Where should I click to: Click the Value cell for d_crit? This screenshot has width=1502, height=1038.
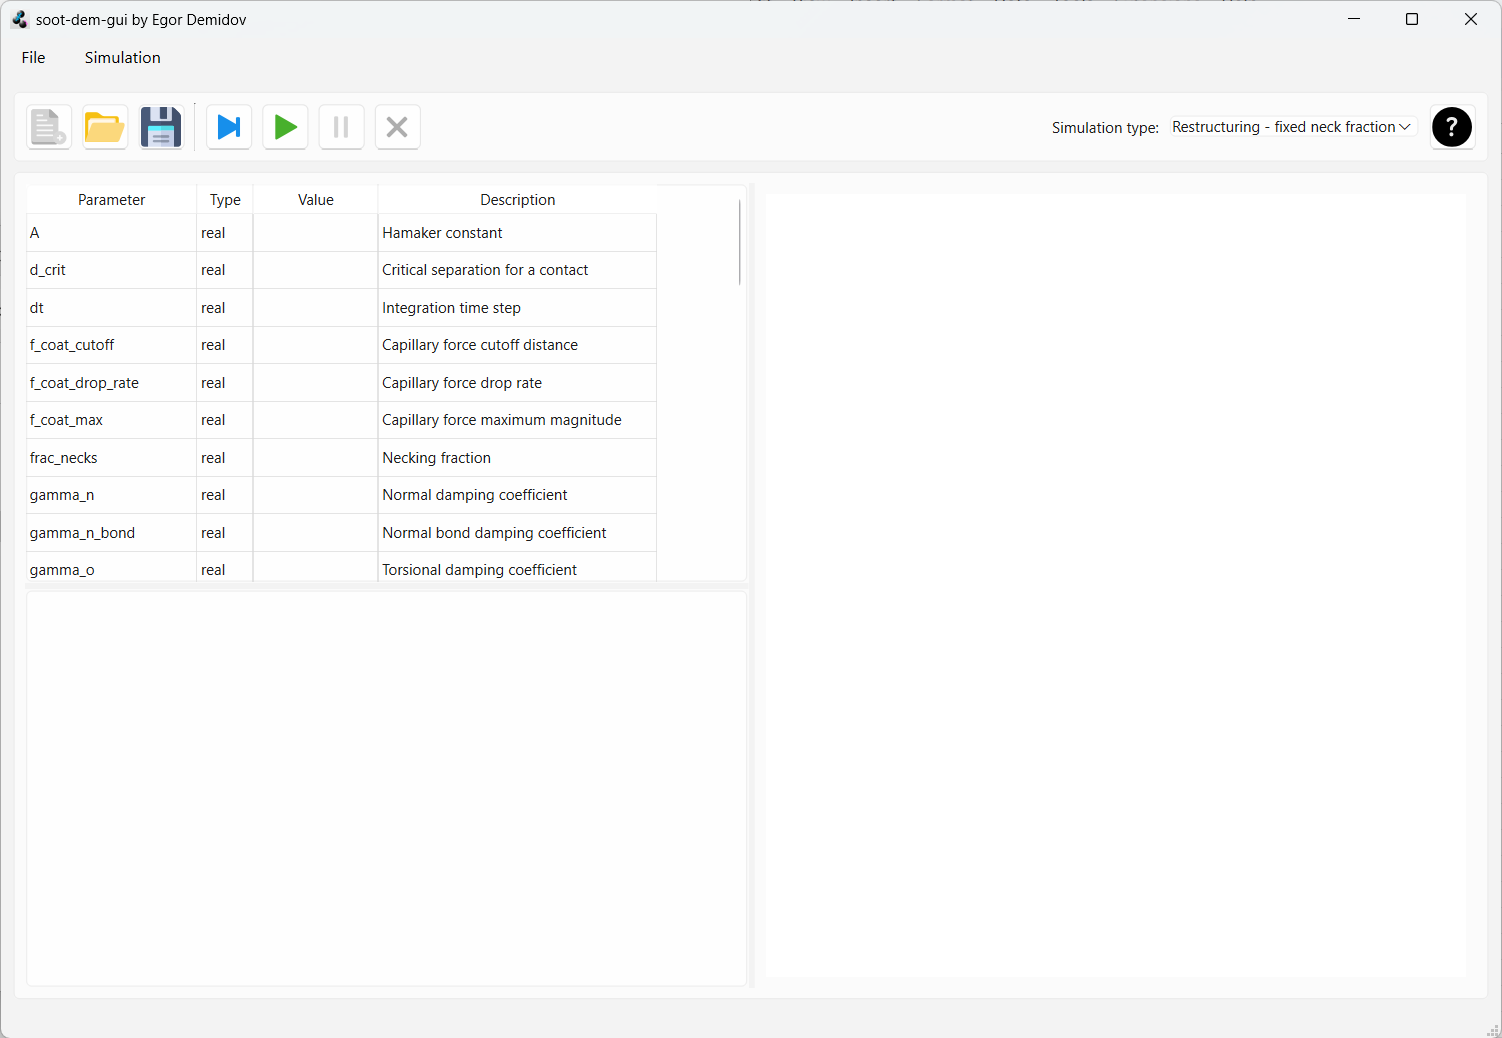coord(316,270)
